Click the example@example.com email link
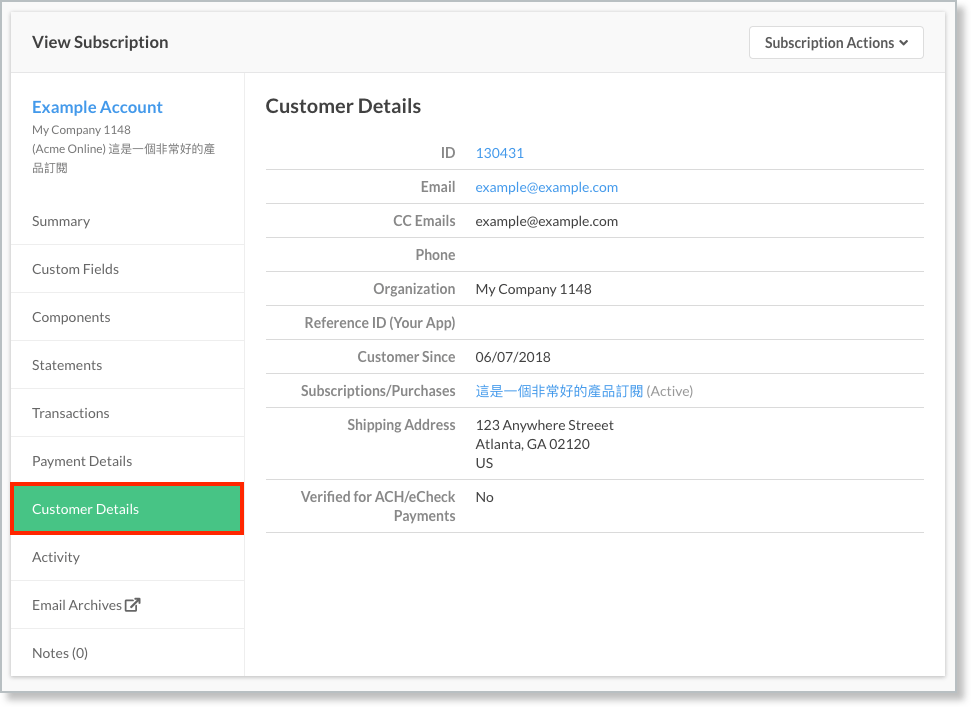Viewport: 971px width, 707px height. pyautogui.click(x=546, y=187)
